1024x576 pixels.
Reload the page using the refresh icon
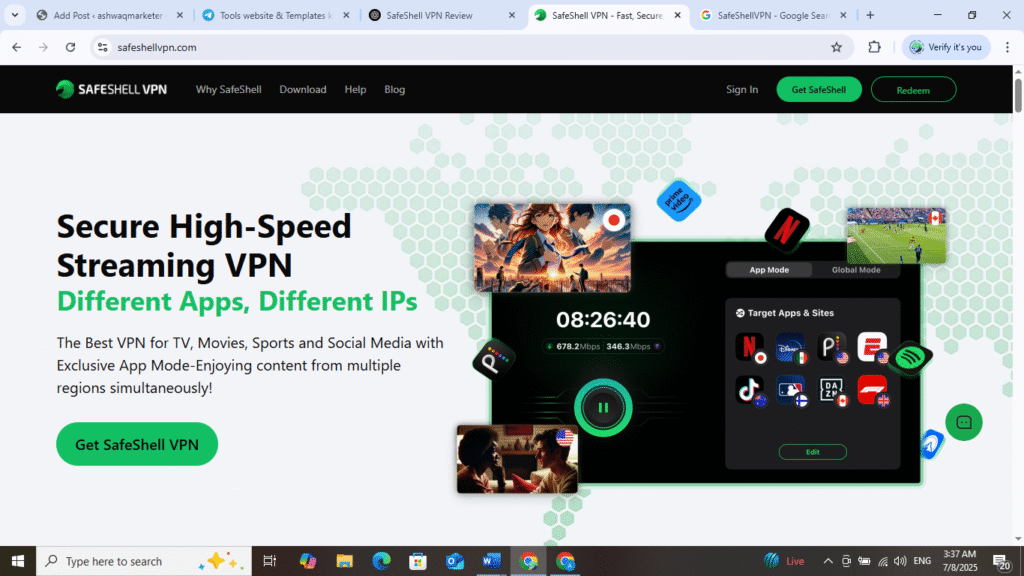pos(70,47)
